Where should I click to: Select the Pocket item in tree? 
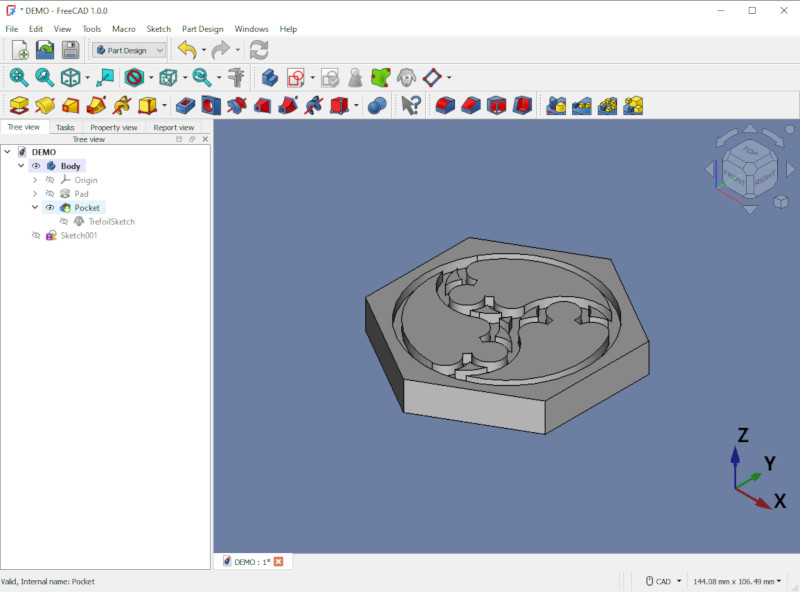click(87, 207)
